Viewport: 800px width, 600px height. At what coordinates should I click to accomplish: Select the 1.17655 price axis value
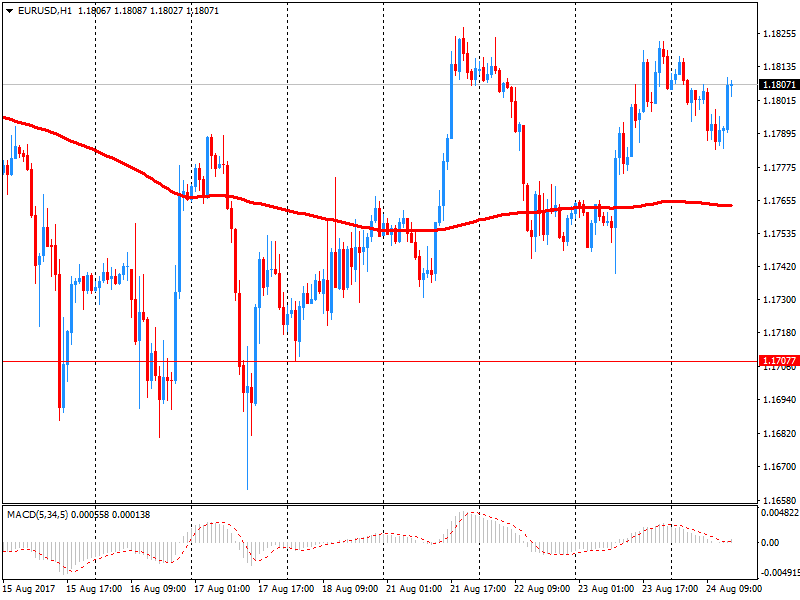pos(779,201)
